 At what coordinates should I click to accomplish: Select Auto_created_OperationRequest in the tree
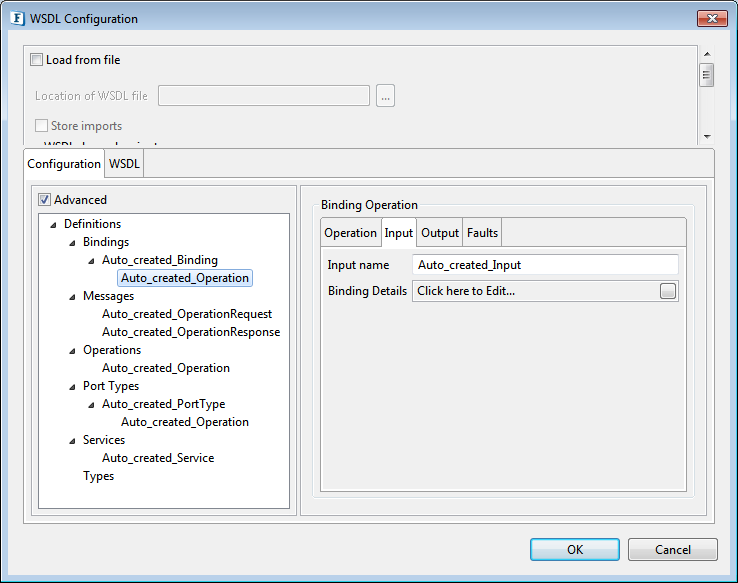click(187, 314)
